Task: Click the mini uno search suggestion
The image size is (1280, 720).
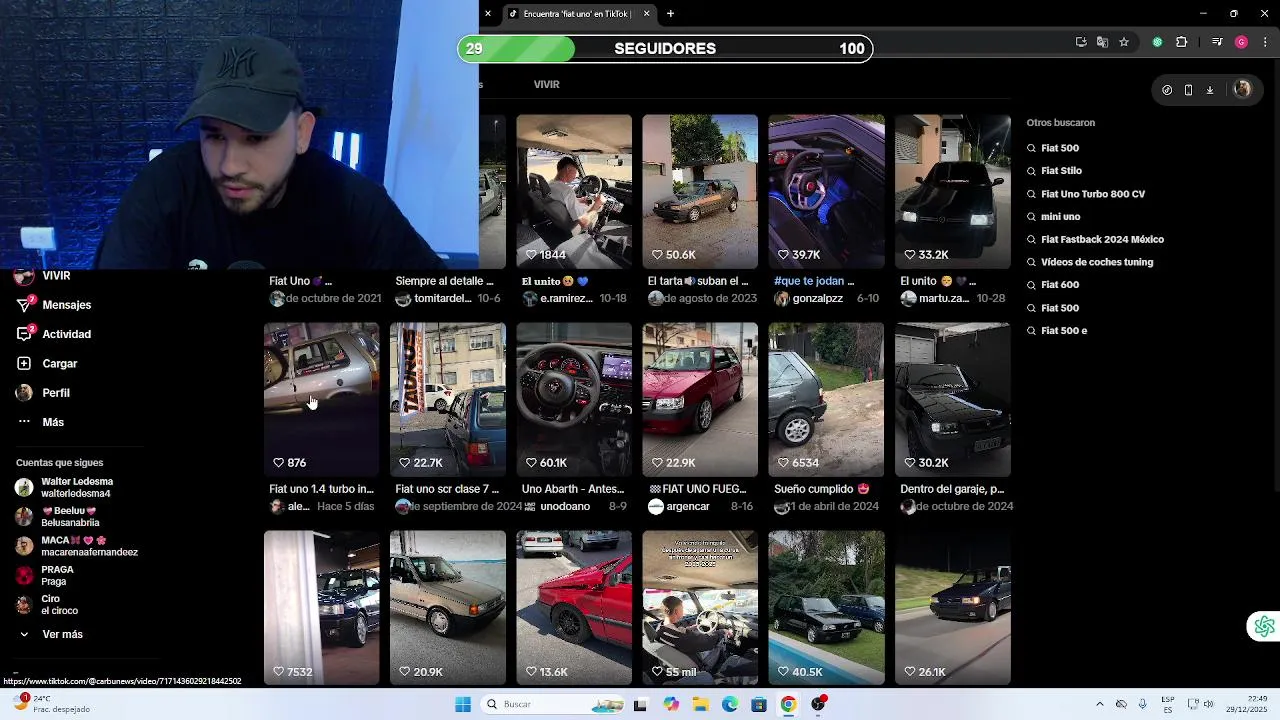Action: (1061, 217)
